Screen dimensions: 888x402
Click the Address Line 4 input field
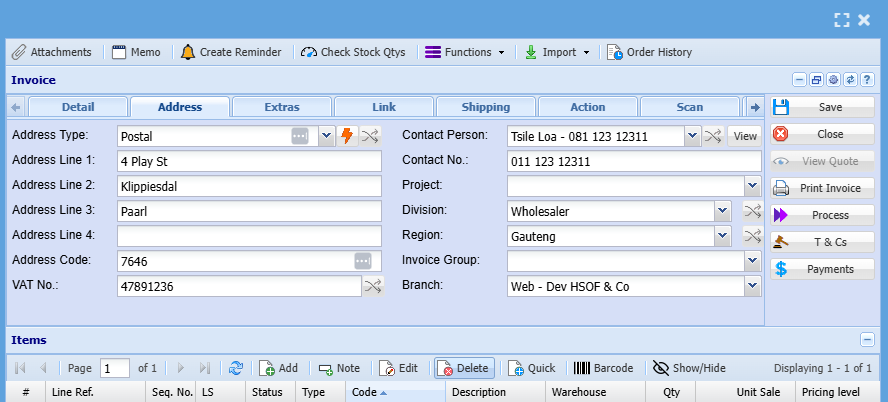click(249, 236)
